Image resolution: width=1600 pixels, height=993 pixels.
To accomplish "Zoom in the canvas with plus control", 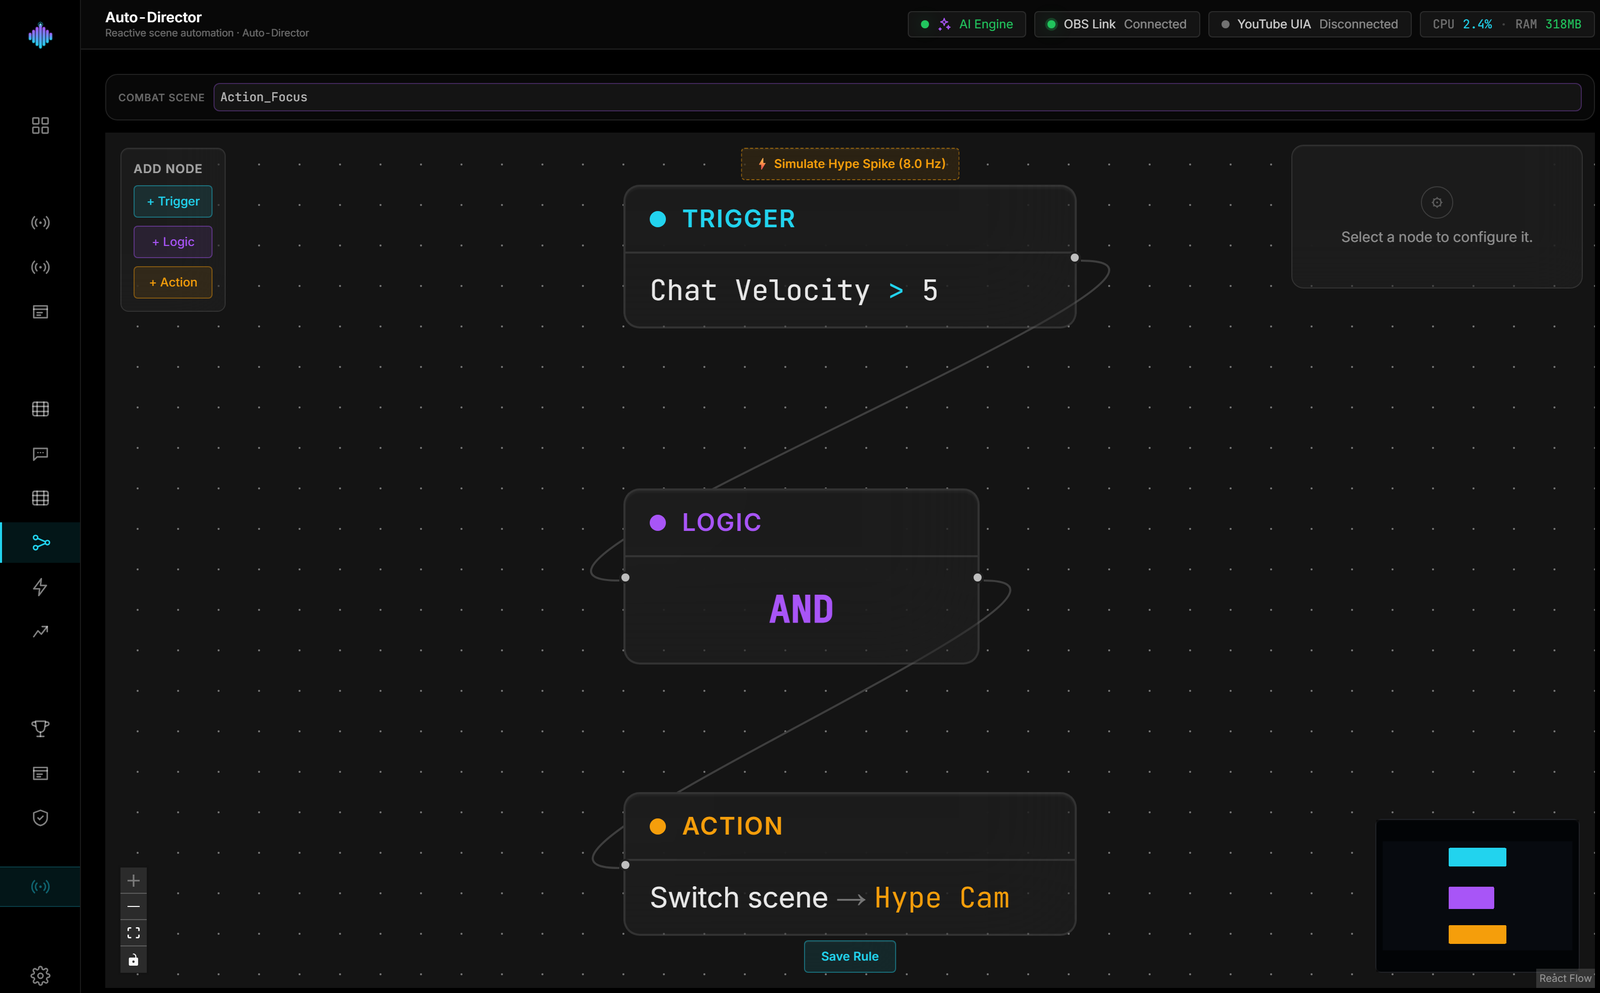I will 133,881.
